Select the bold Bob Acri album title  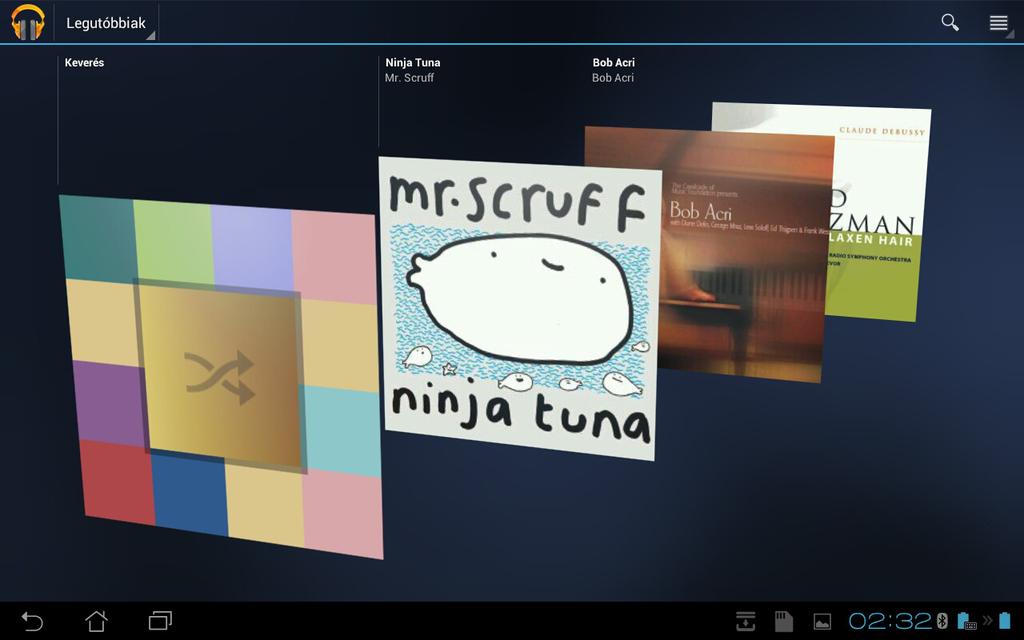click(613, 63)
